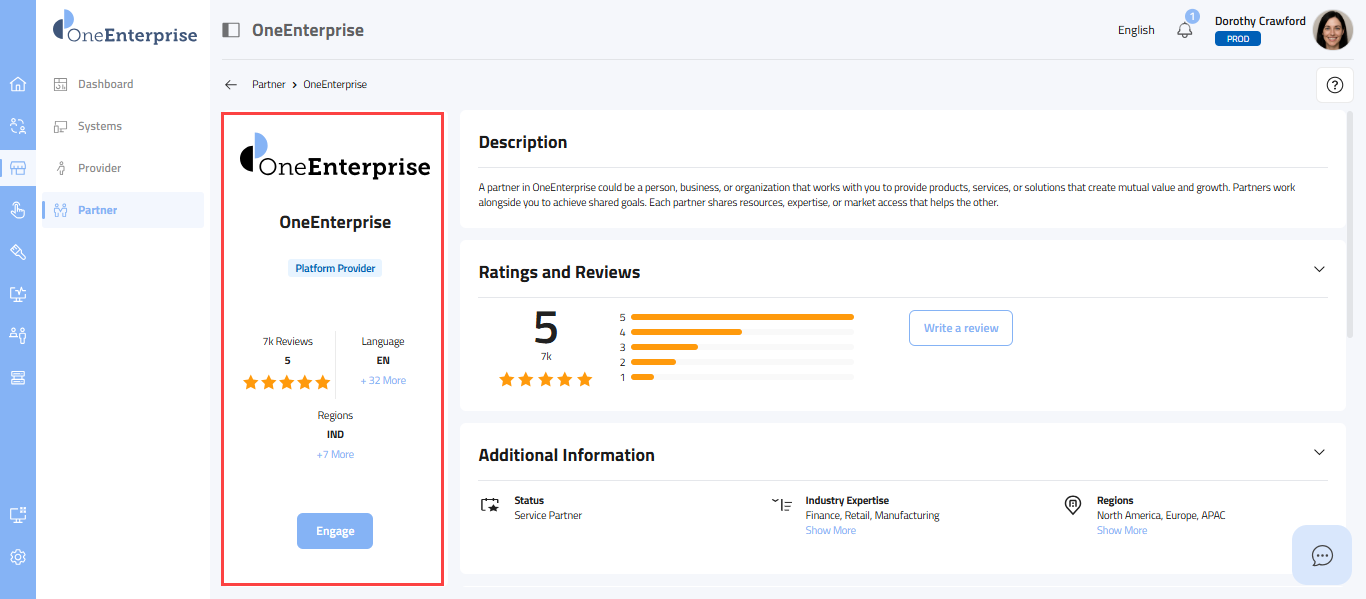
Task: Click the Engage button
Action: (335, 531)
